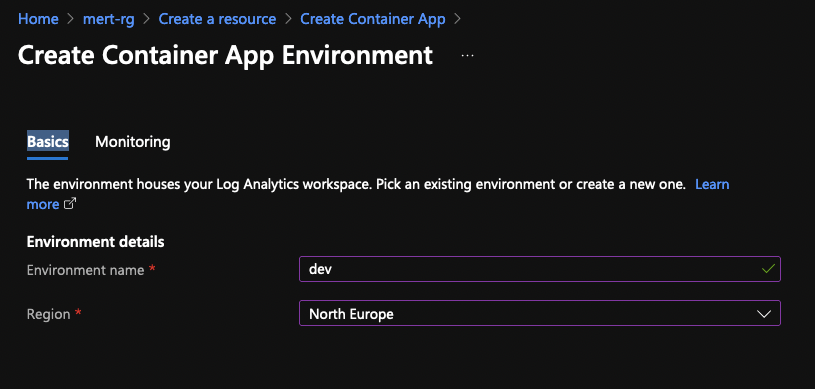The height and width of the screenshot is (389, 815).
Task: Click the red asterisk beside Region
Action: (78, 313)
